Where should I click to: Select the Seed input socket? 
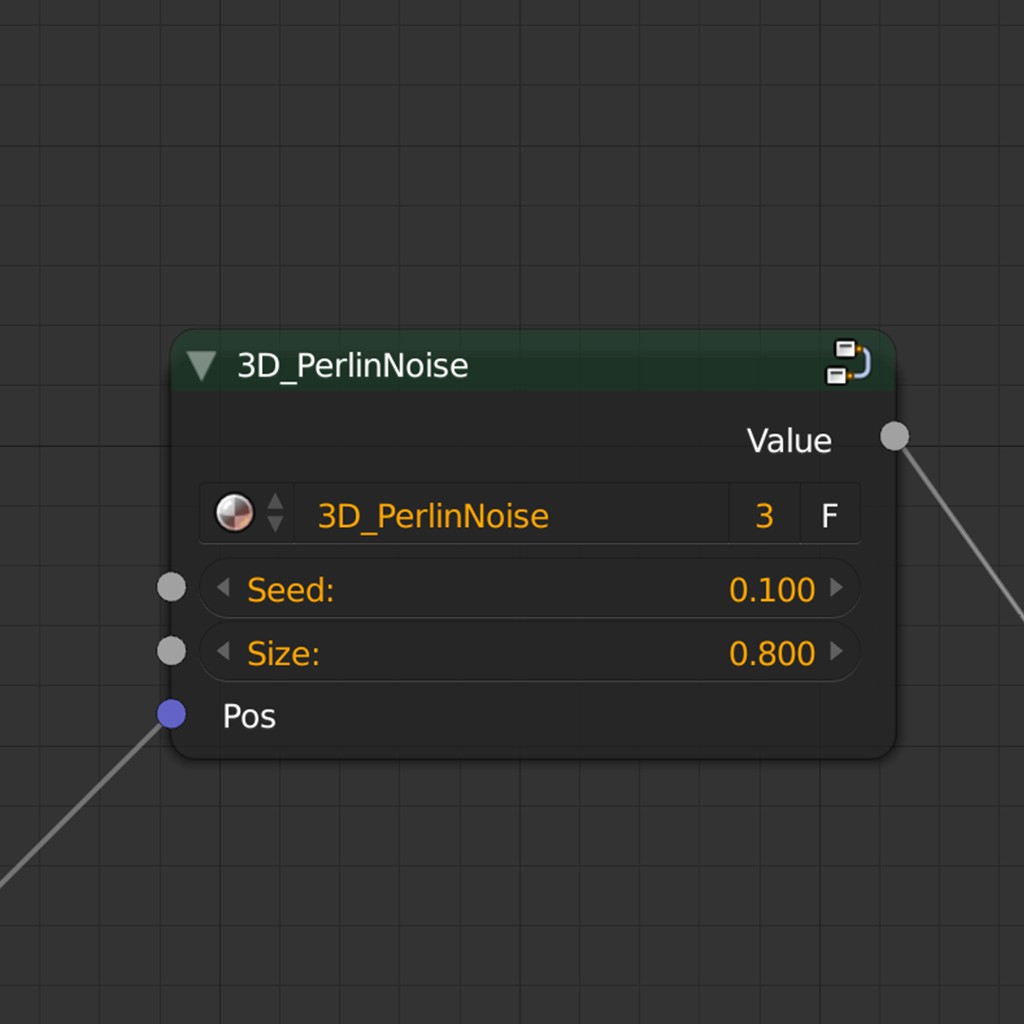171,587
